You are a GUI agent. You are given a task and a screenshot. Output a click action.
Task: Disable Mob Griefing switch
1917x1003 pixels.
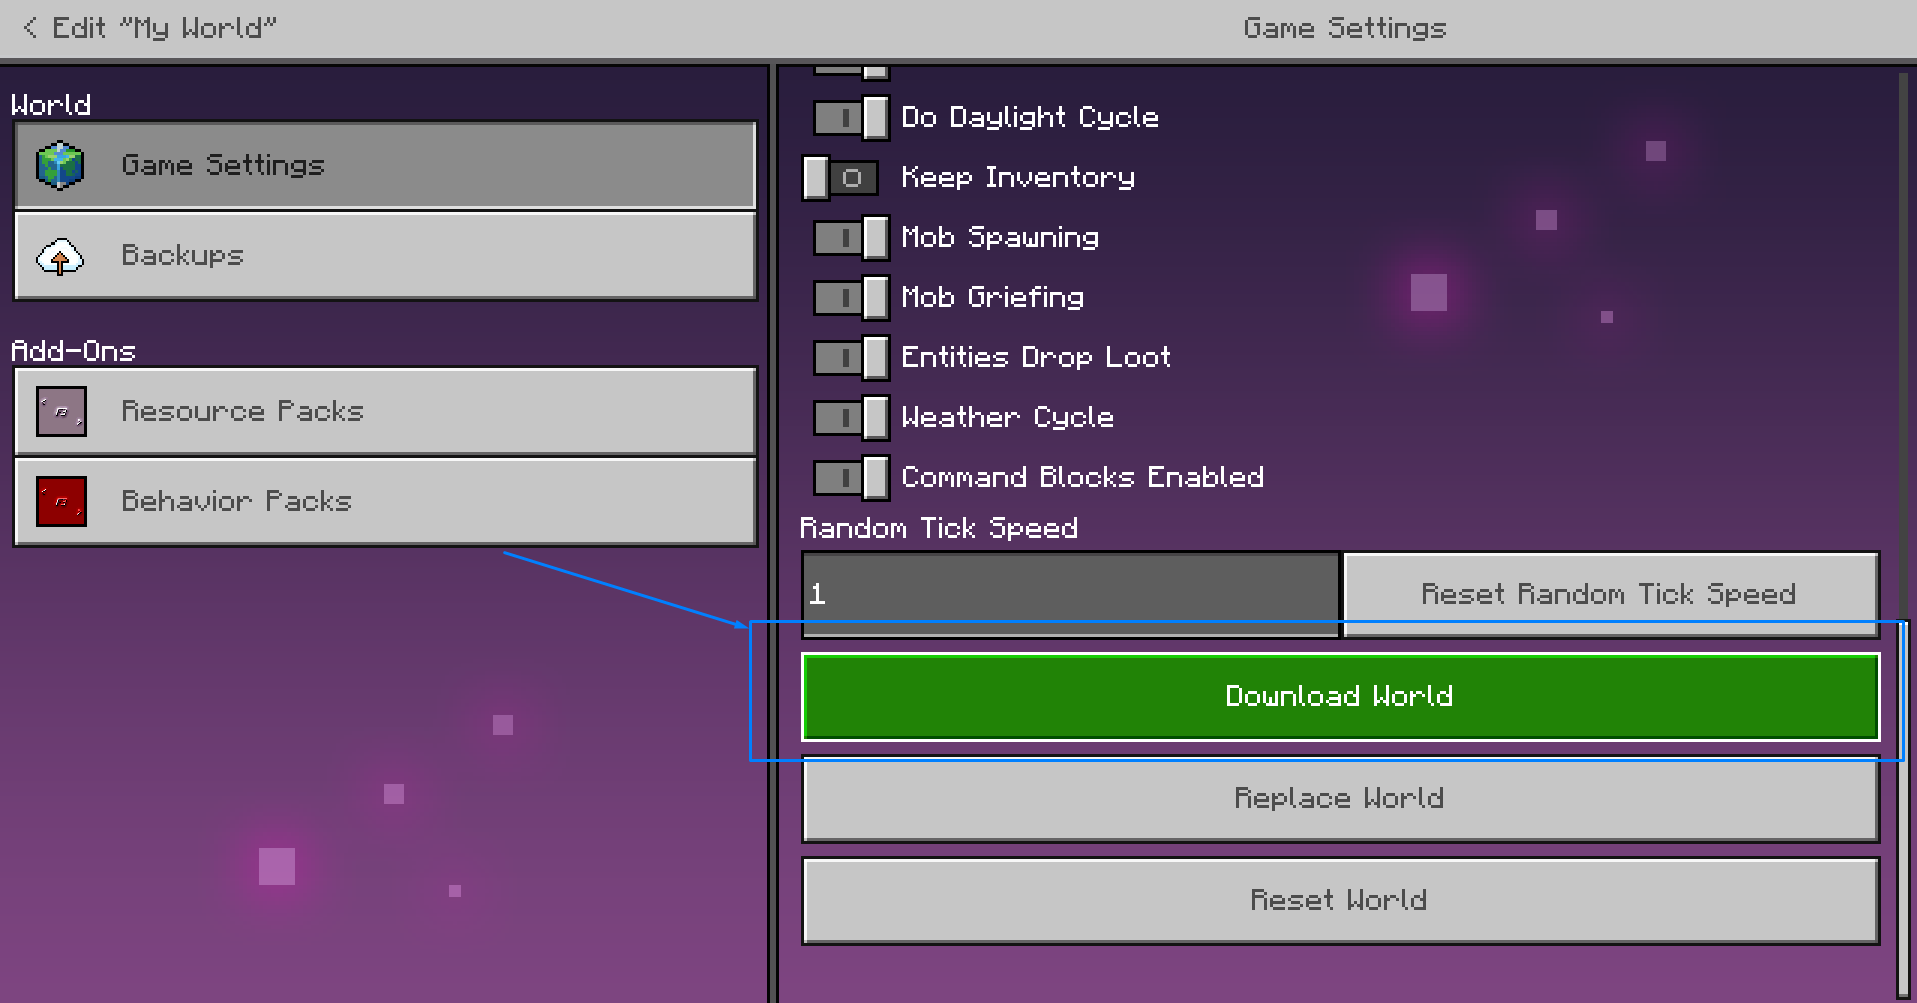[x=851, y=298]
